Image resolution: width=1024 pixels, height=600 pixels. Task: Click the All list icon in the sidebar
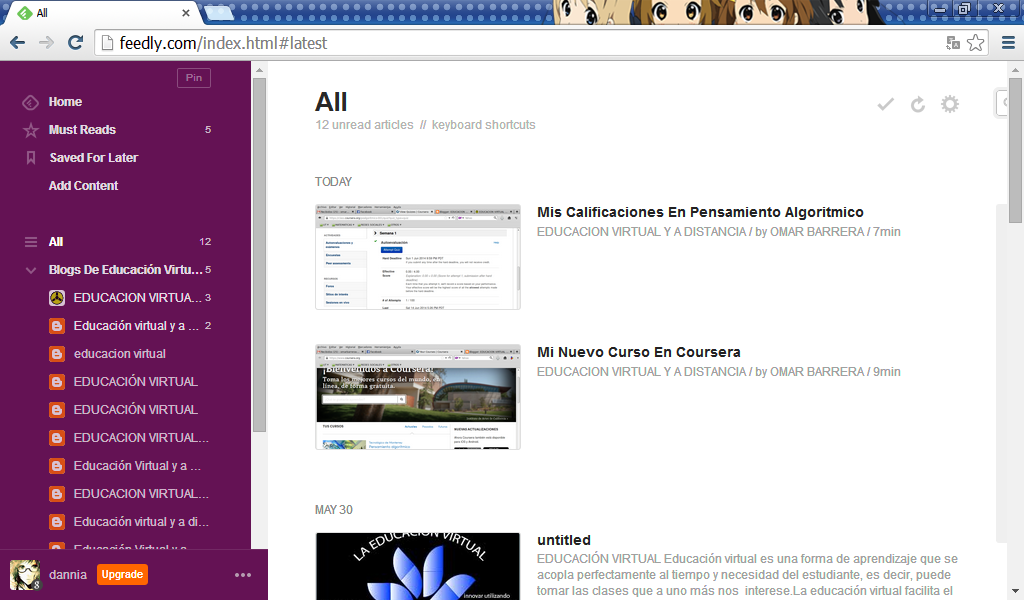point(31,242)
